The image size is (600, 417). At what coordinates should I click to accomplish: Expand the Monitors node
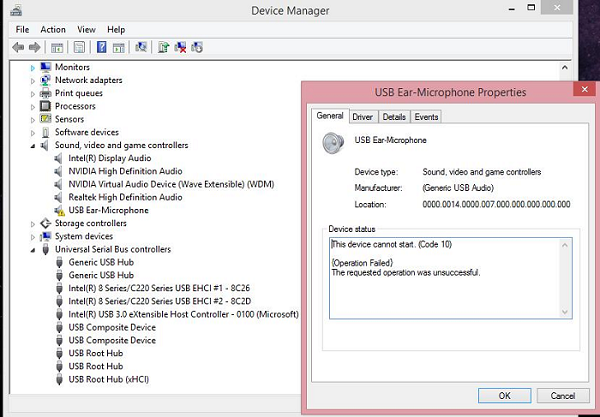(33, 68)
